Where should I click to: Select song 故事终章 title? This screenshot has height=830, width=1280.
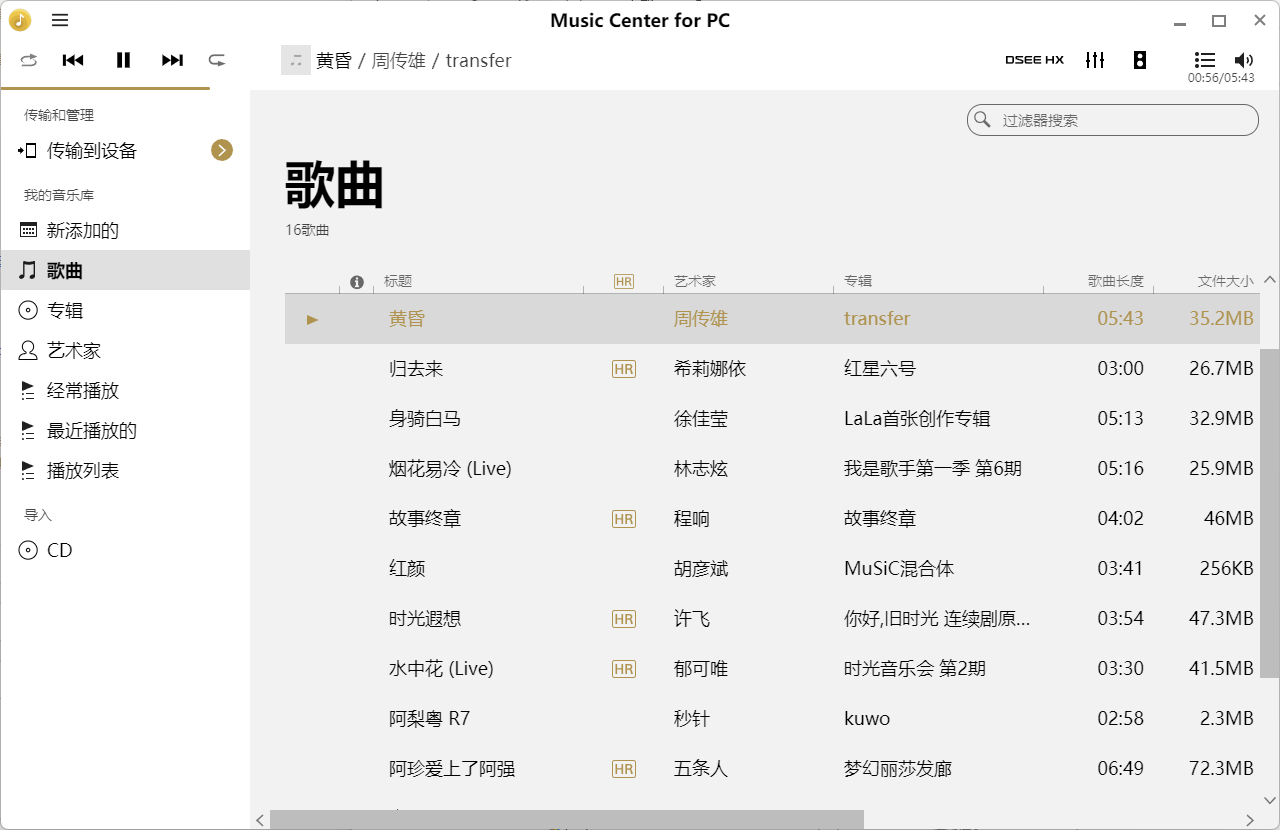(x=425, y=519)
